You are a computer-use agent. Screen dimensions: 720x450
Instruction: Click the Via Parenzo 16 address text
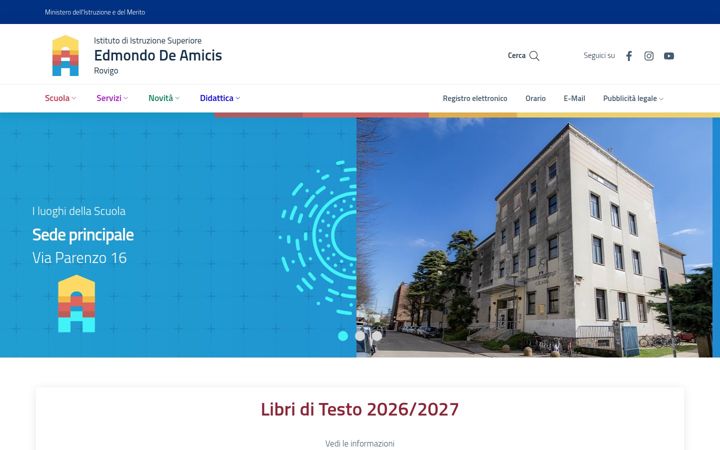tap(79, 258)
